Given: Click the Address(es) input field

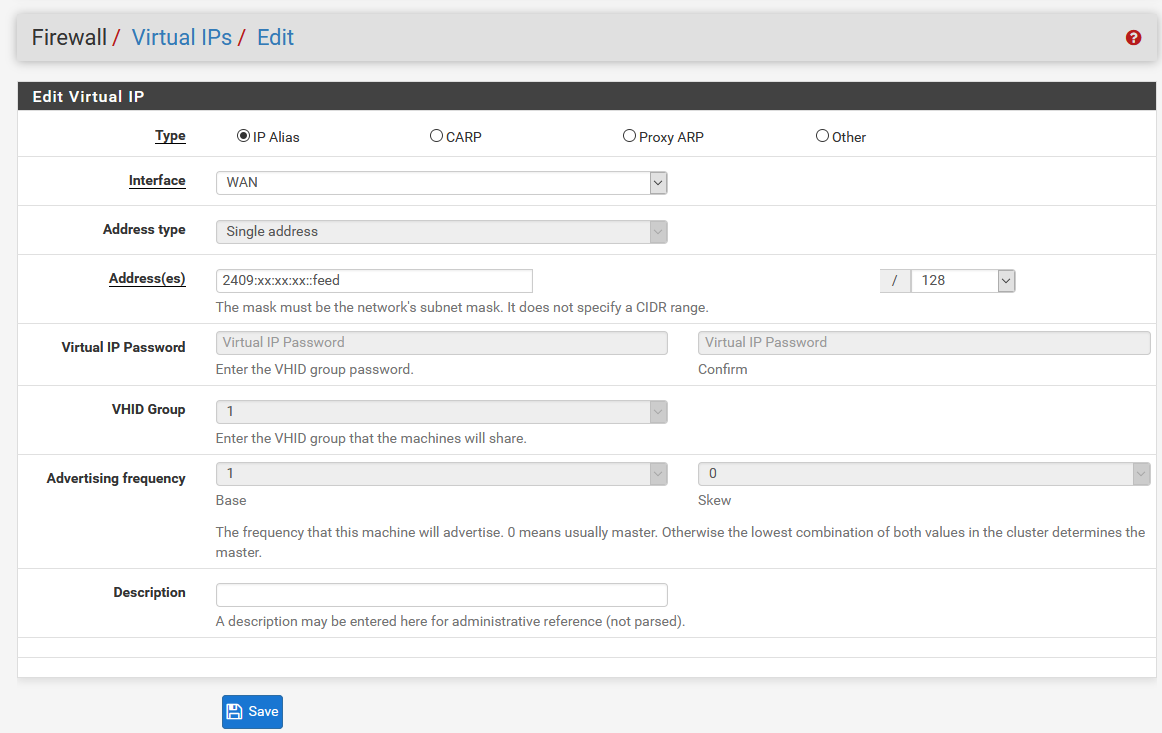Looking at the screenshot, I should pyautogui.click(x=374, y=281).
